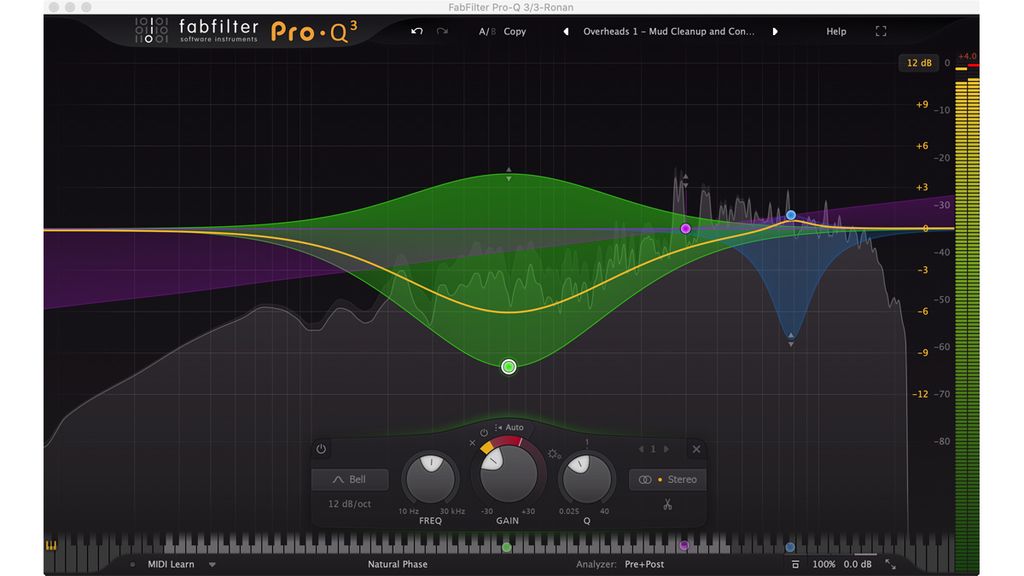Remove the band using the X icon

tap(696, 449)
